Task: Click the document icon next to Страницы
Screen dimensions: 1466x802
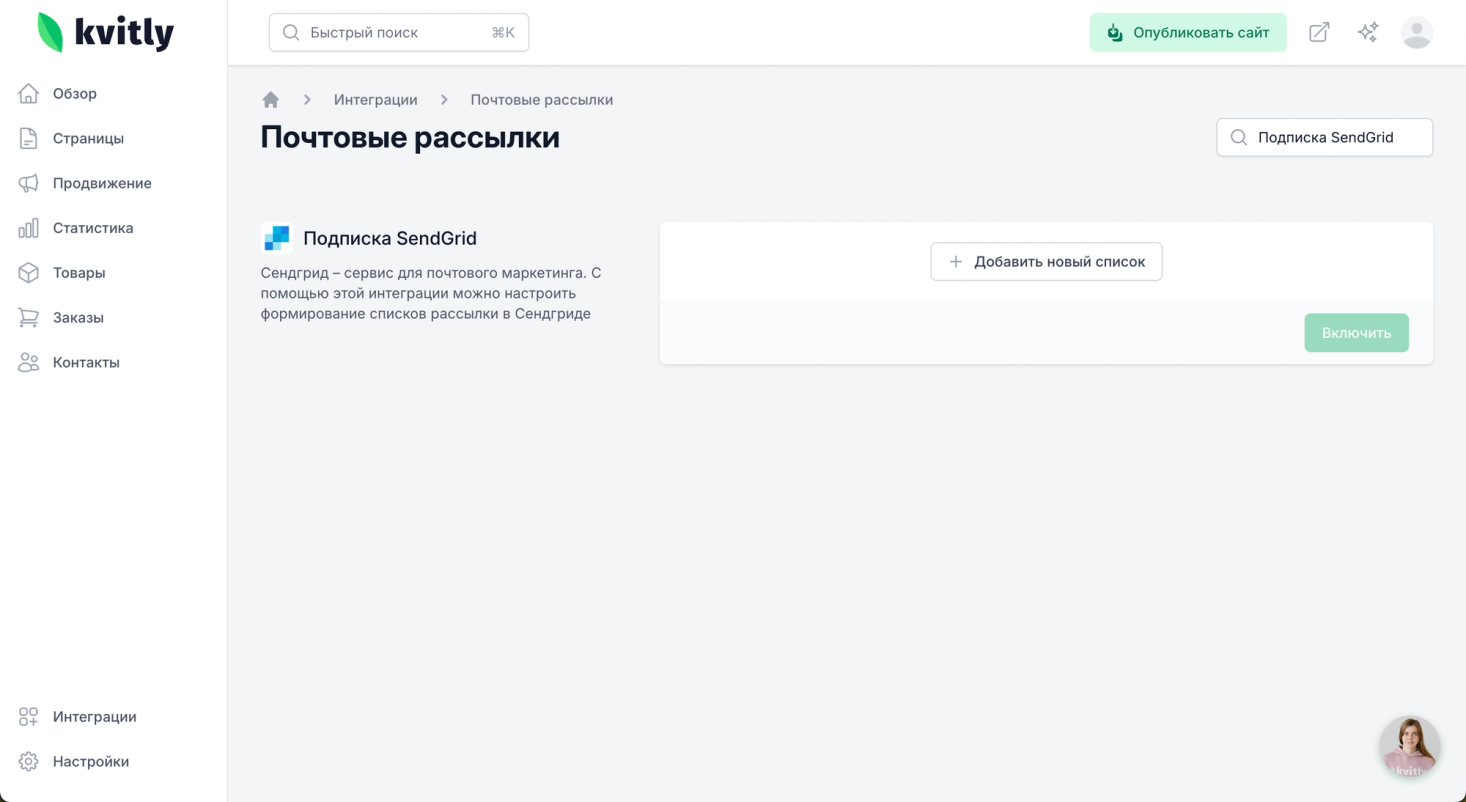Action: (29, 139)
